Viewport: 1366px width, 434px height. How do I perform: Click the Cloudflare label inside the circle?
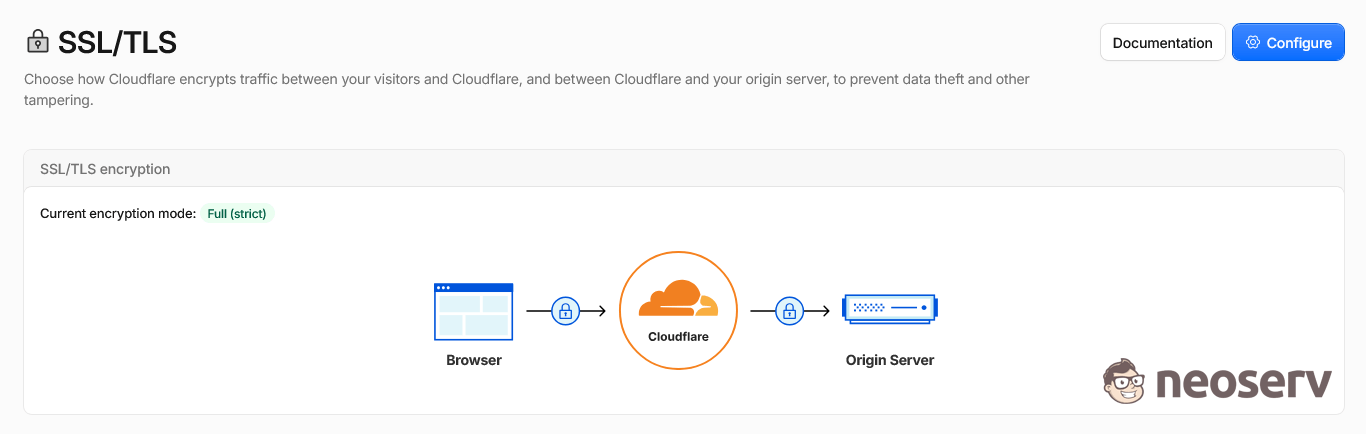pyautogui.click(x=678, y=337)
